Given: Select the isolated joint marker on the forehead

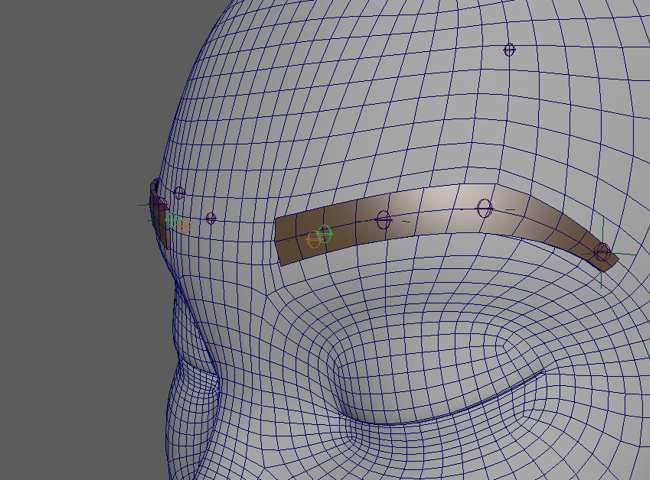Looking at the screenshot, I should (x=509, y=50).
